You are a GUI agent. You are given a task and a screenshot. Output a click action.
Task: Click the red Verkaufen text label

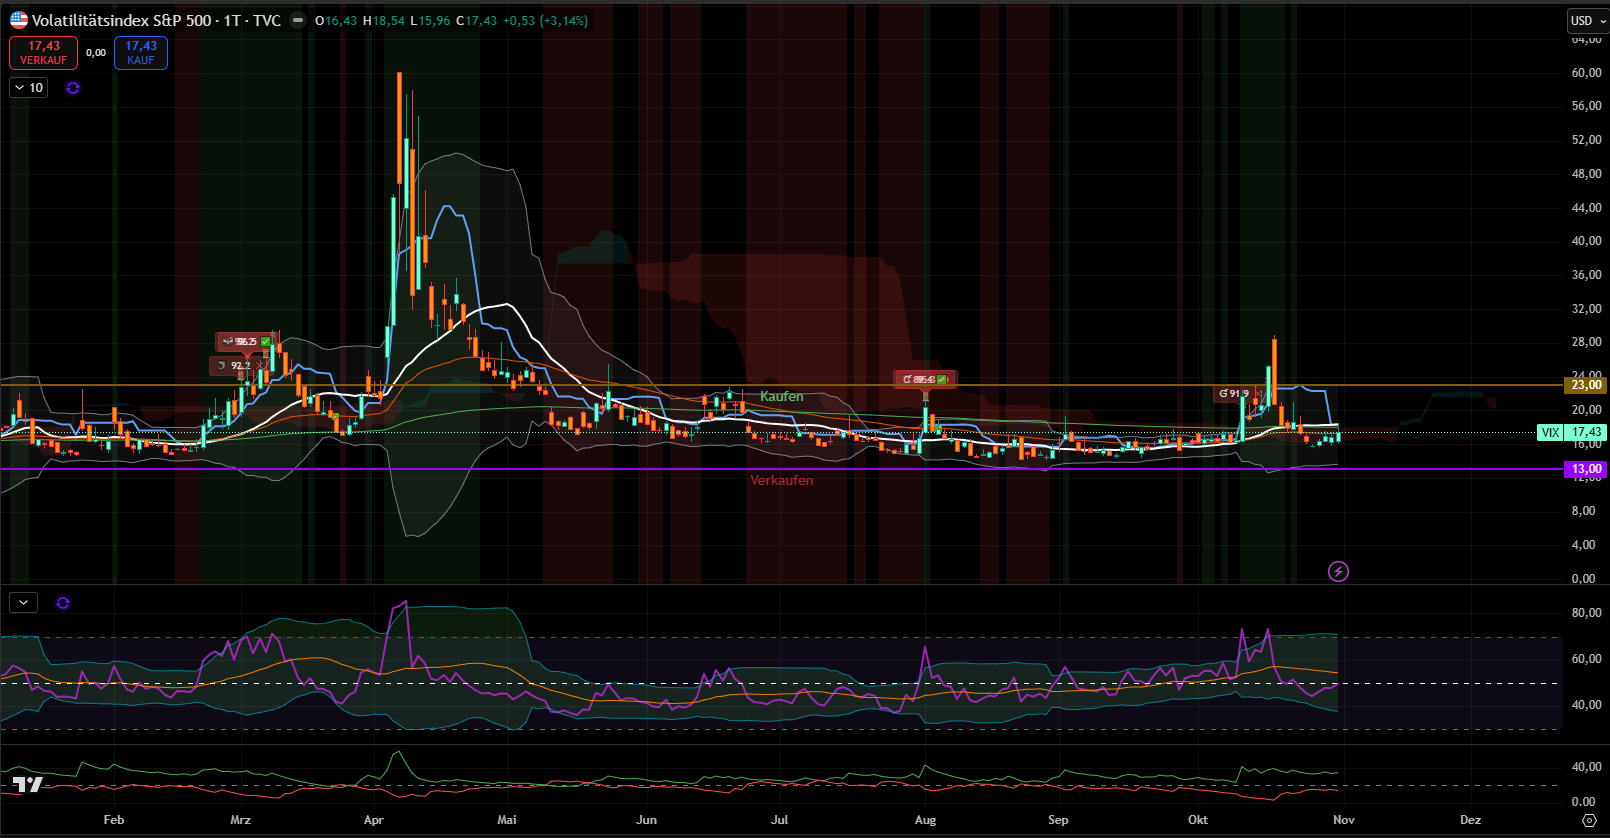pyautogui.click(x=781, y=481)
